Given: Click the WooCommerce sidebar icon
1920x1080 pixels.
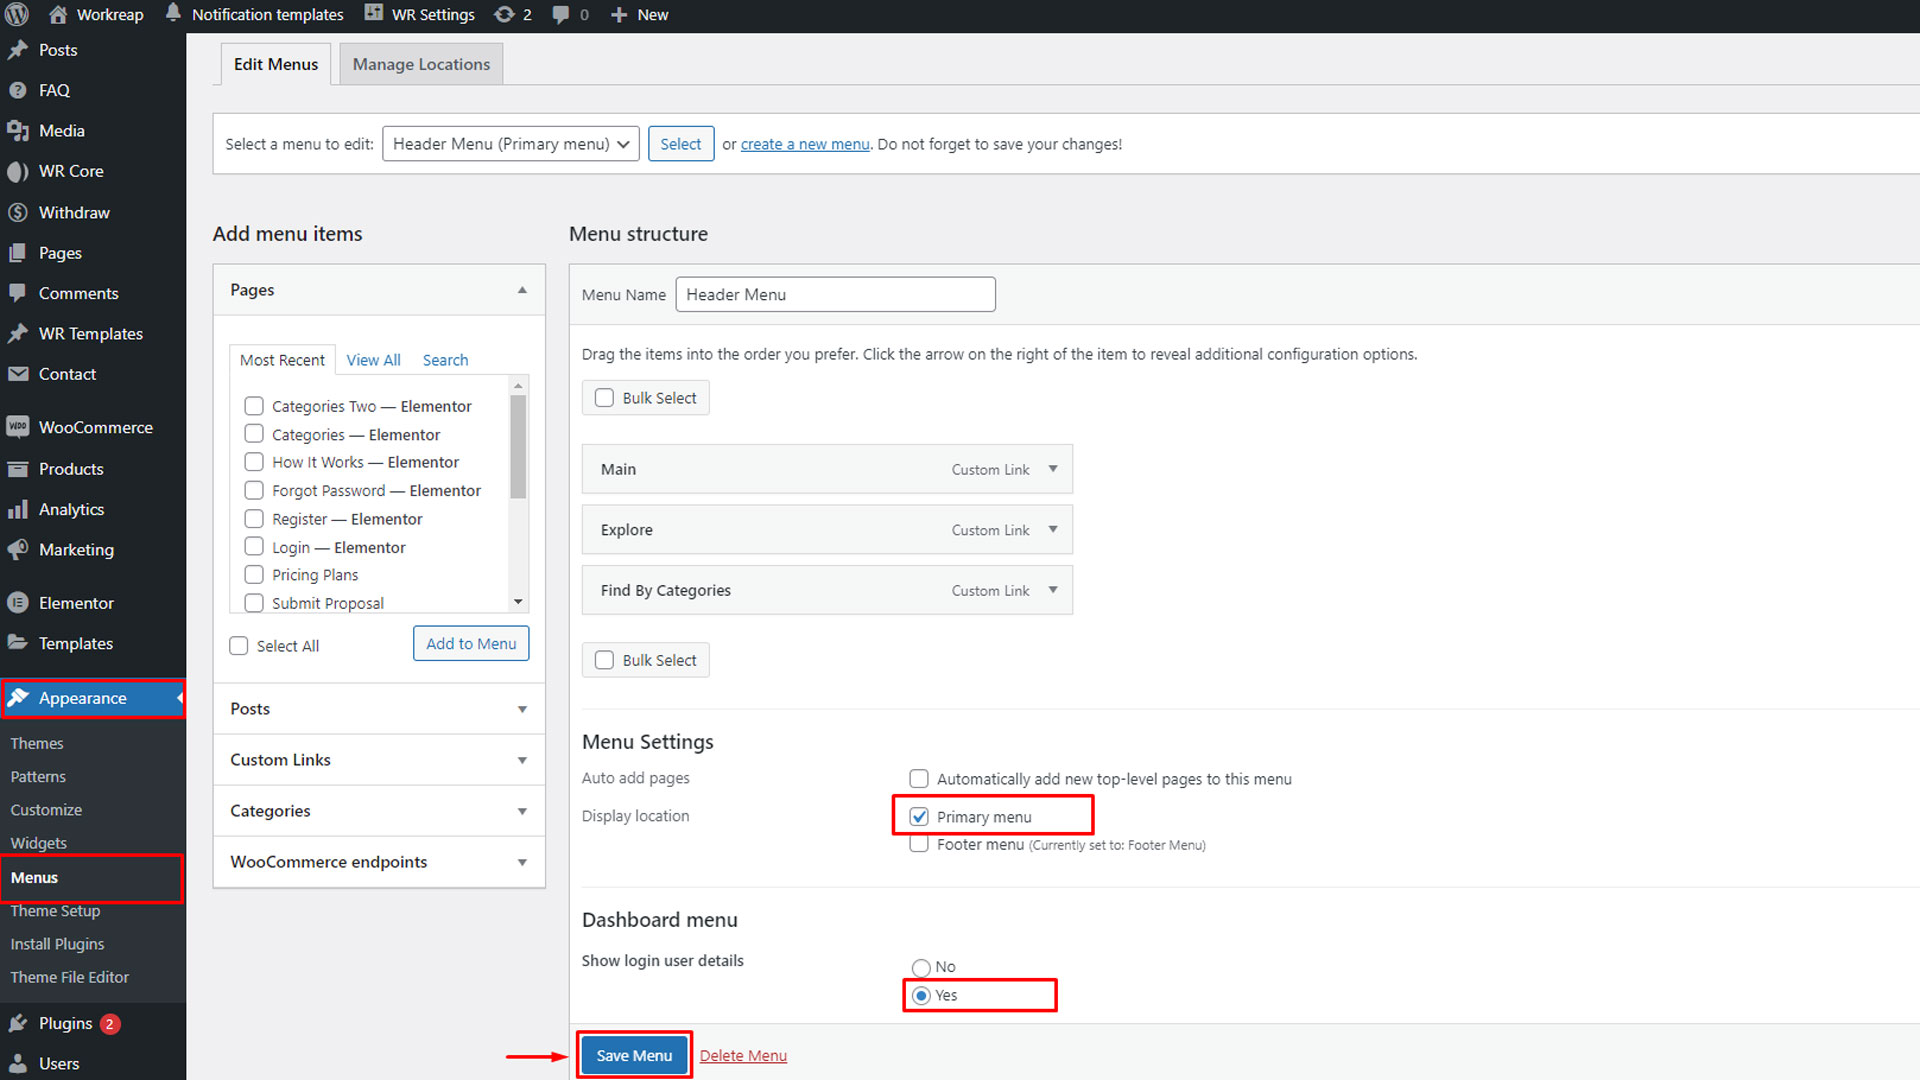Looking at the screenshot, I should tap(17, 427).
